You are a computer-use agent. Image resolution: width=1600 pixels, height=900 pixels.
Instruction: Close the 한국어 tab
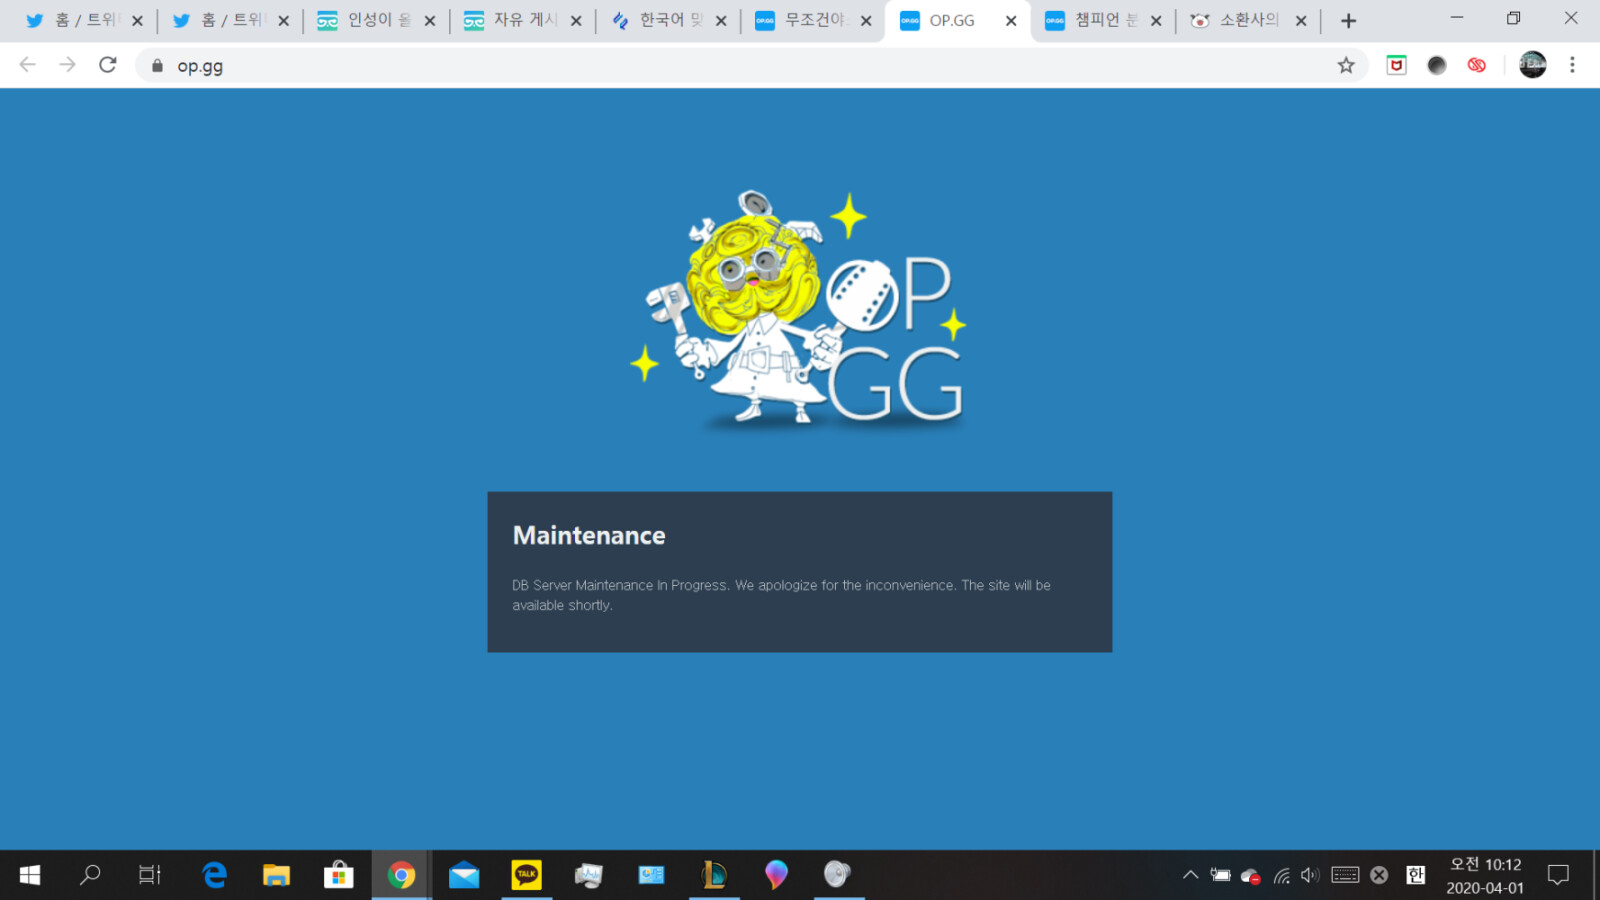[721, 21]
